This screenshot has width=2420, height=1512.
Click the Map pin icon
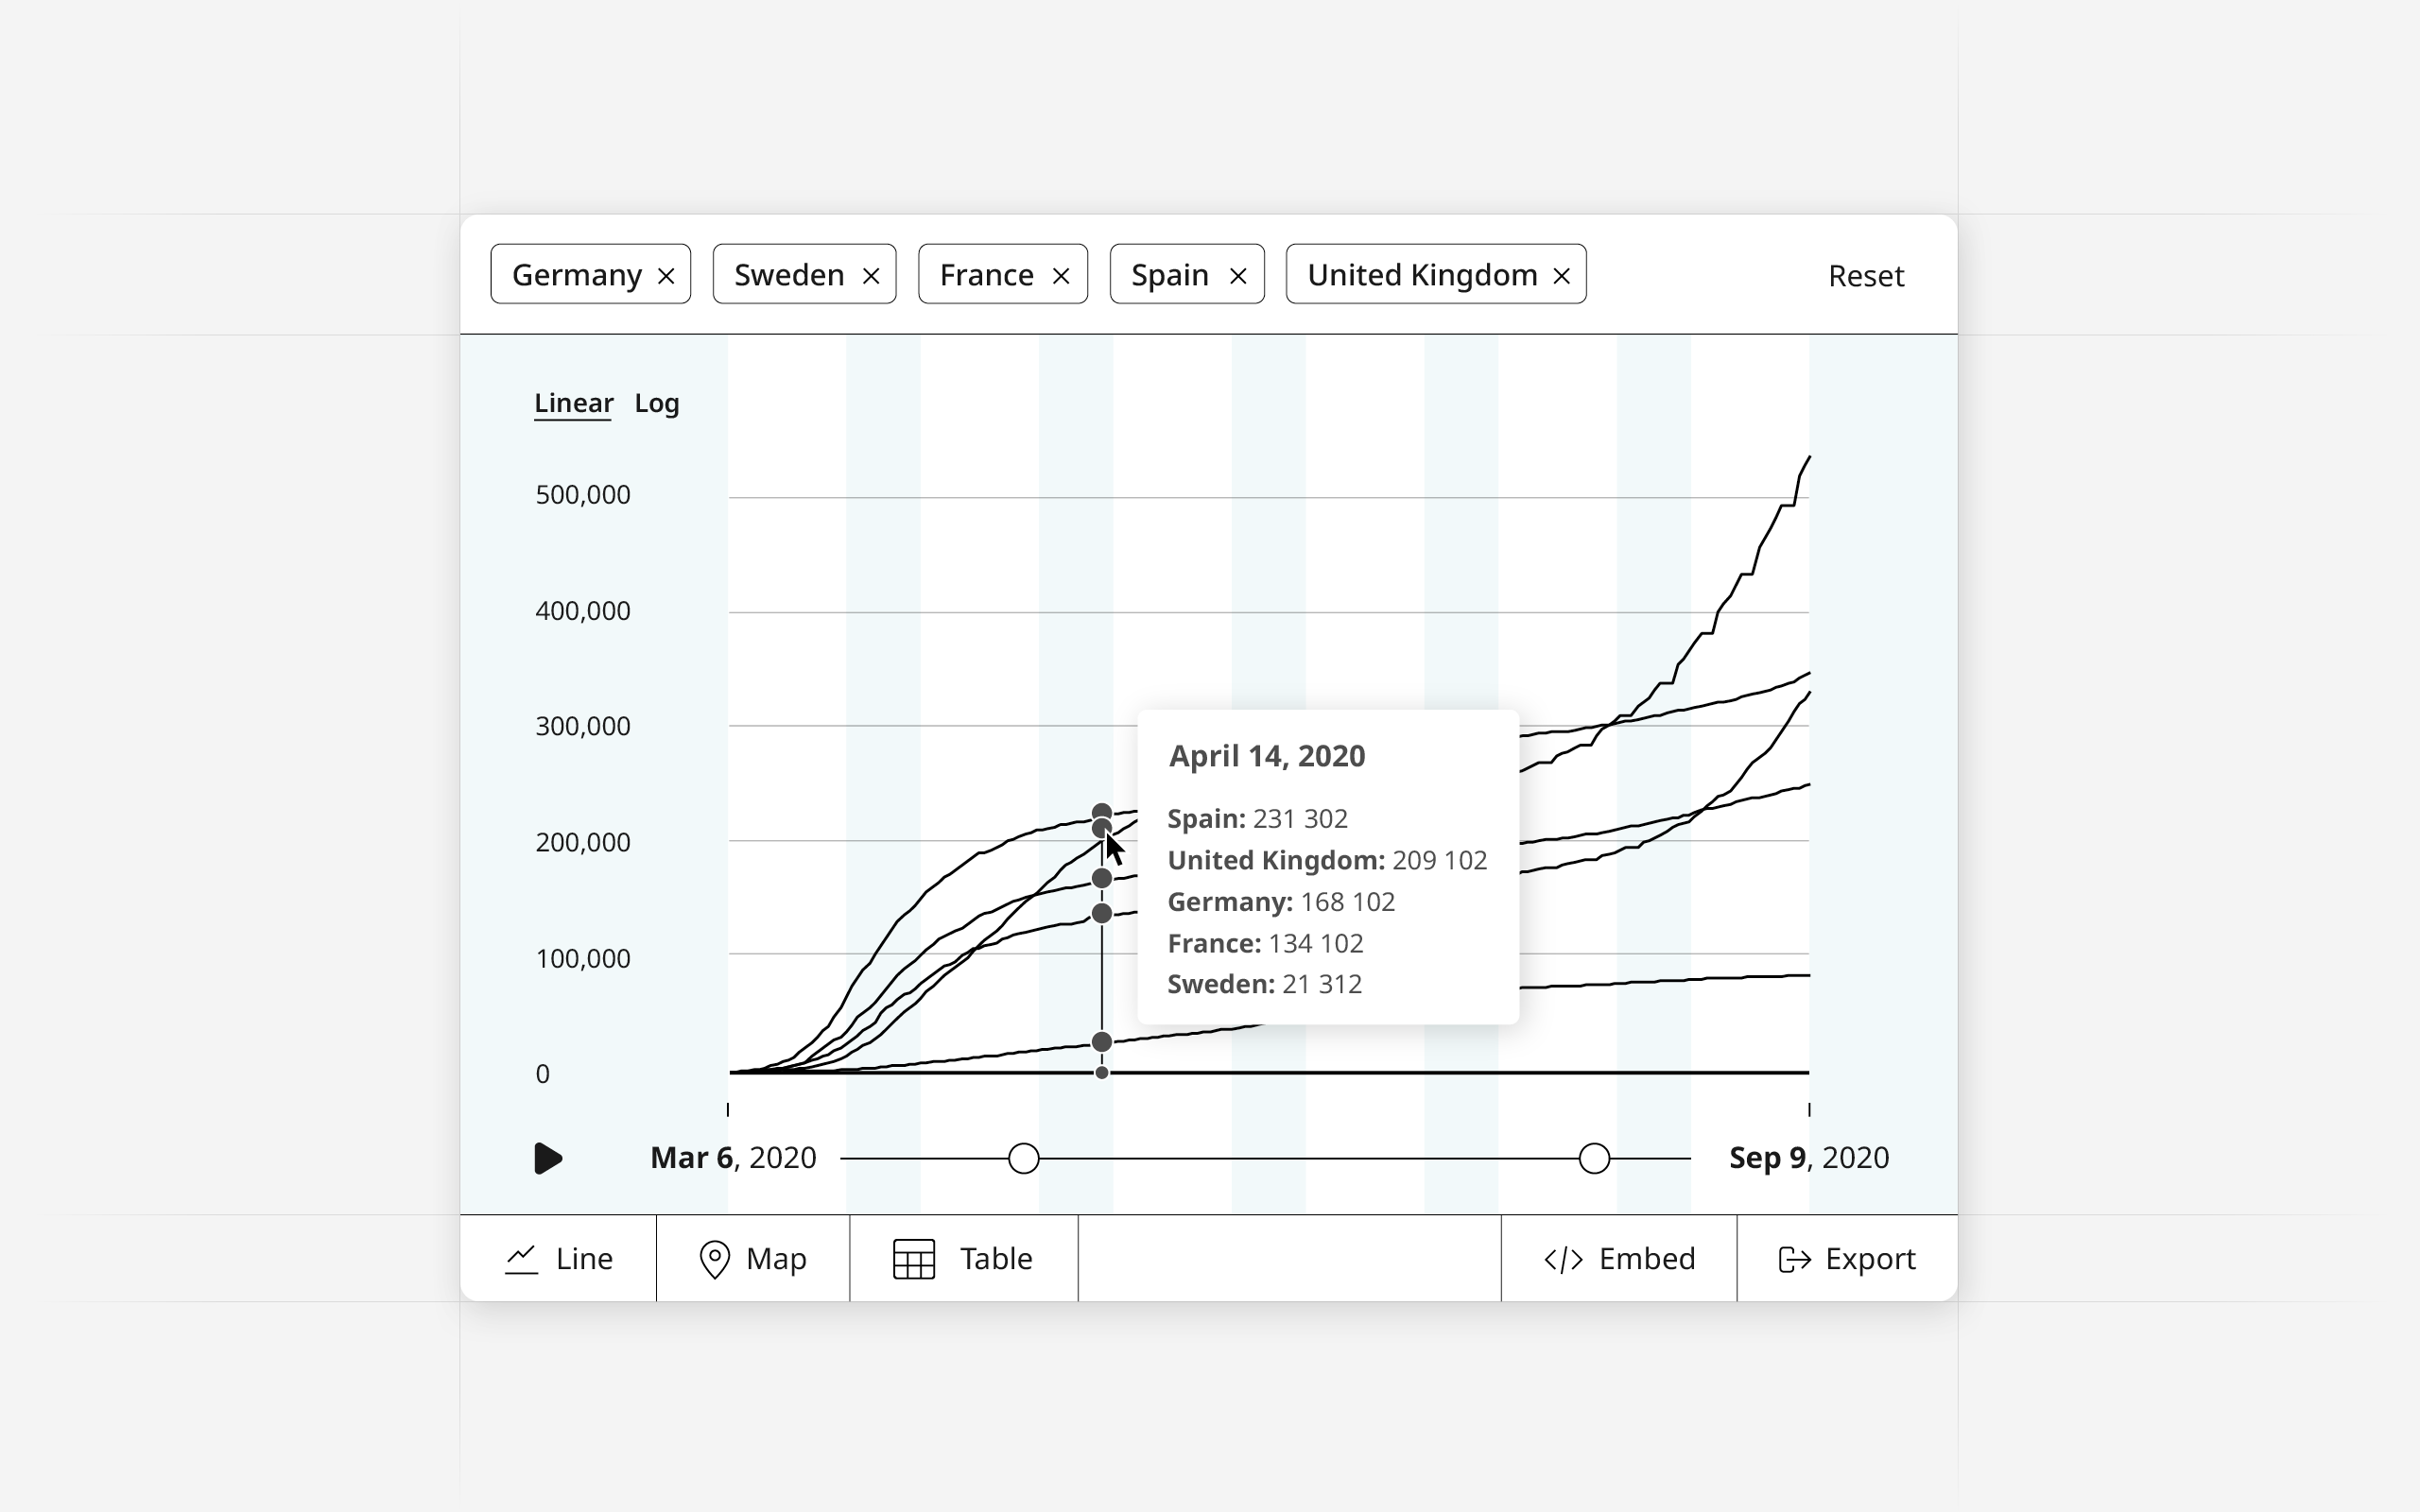point(714,1259)
